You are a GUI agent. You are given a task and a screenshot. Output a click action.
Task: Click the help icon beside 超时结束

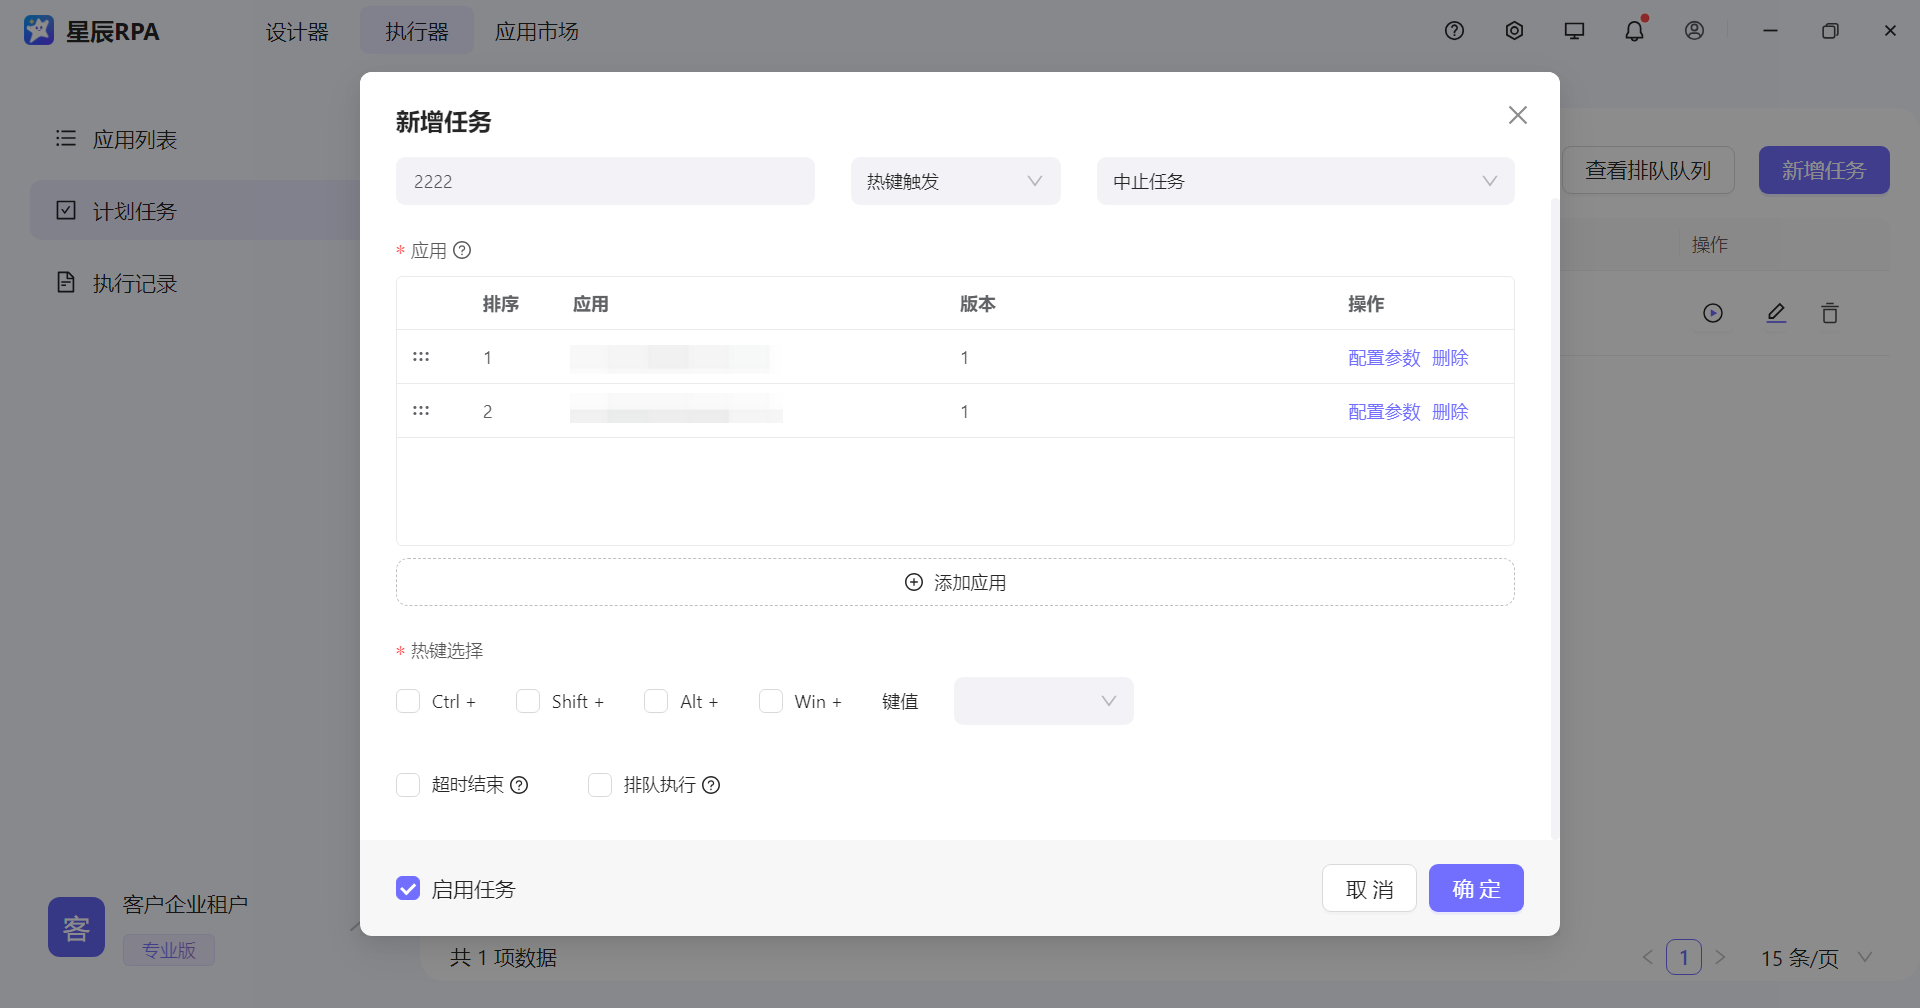519,786
